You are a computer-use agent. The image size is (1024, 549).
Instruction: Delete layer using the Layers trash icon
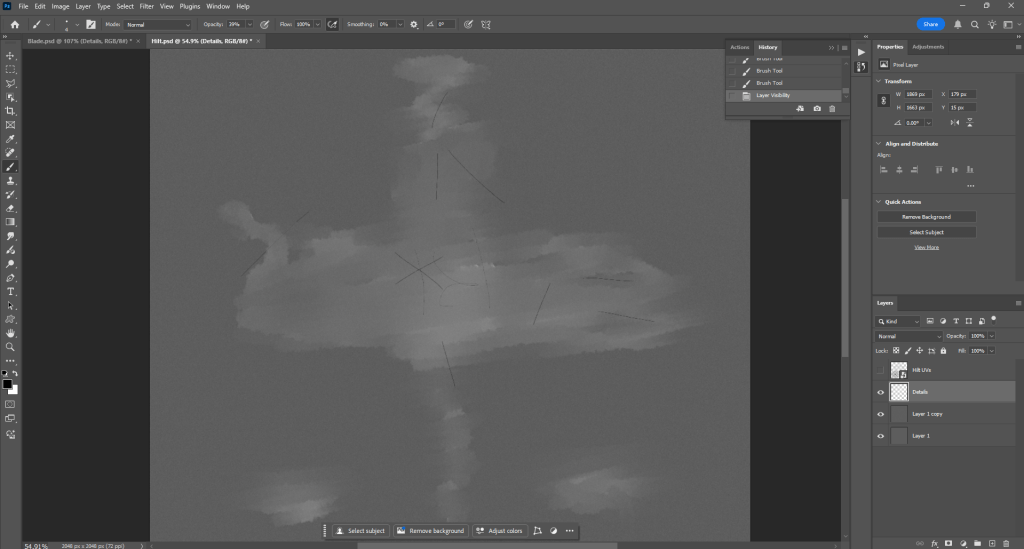pyautogui.click(x=1006, y=543)
